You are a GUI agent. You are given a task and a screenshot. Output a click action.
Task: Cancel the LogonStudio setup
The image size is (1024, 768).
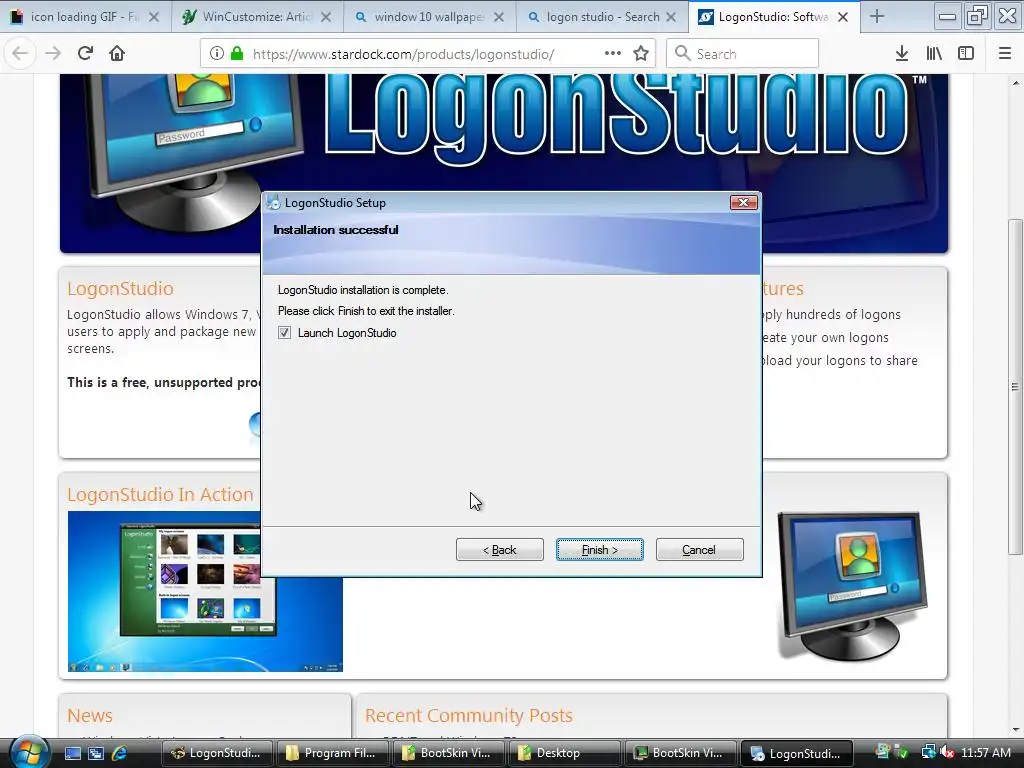click(x=699, y=550)
